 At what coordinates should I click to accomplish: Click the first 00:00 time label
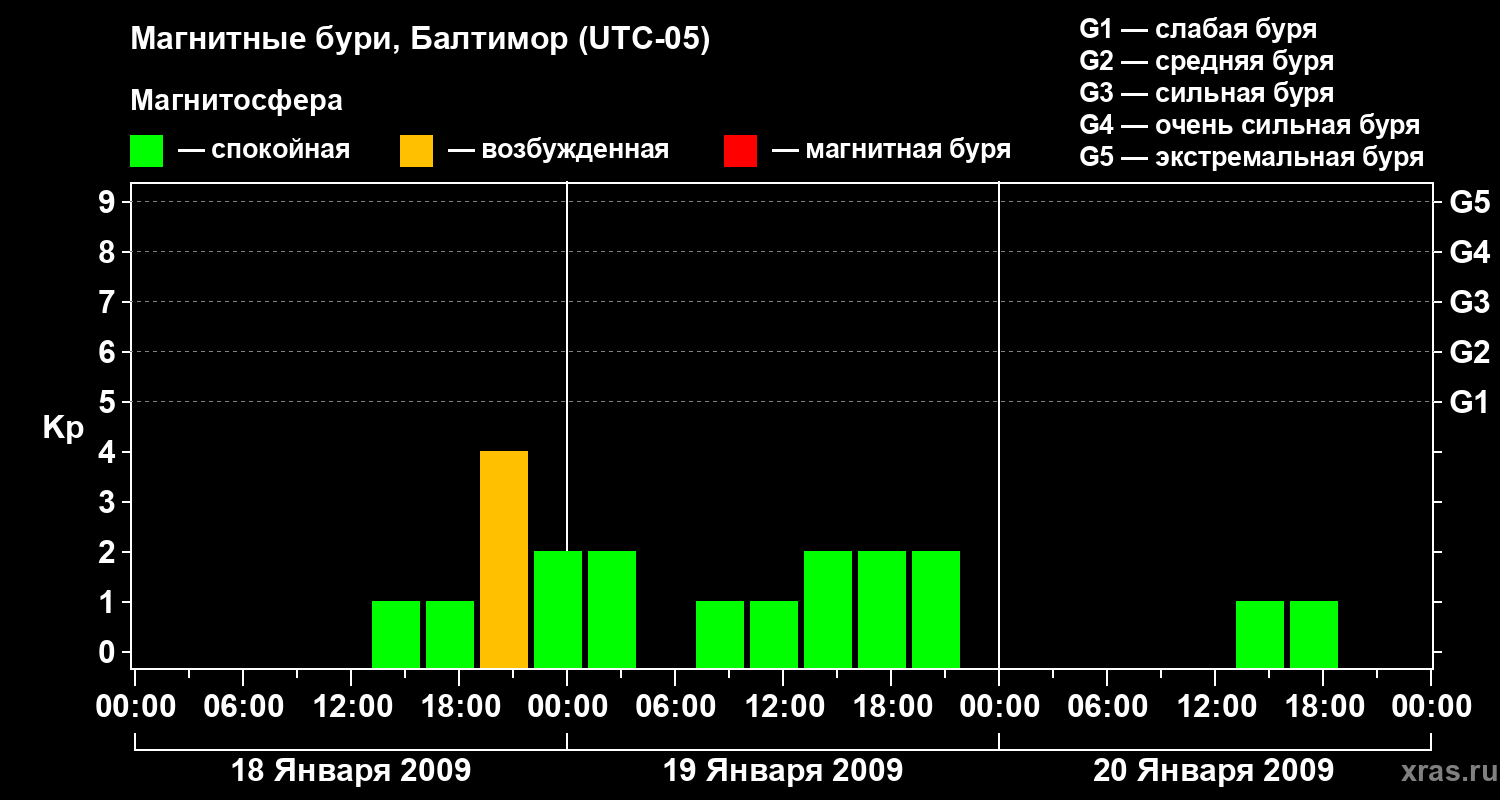pos(135,708)
